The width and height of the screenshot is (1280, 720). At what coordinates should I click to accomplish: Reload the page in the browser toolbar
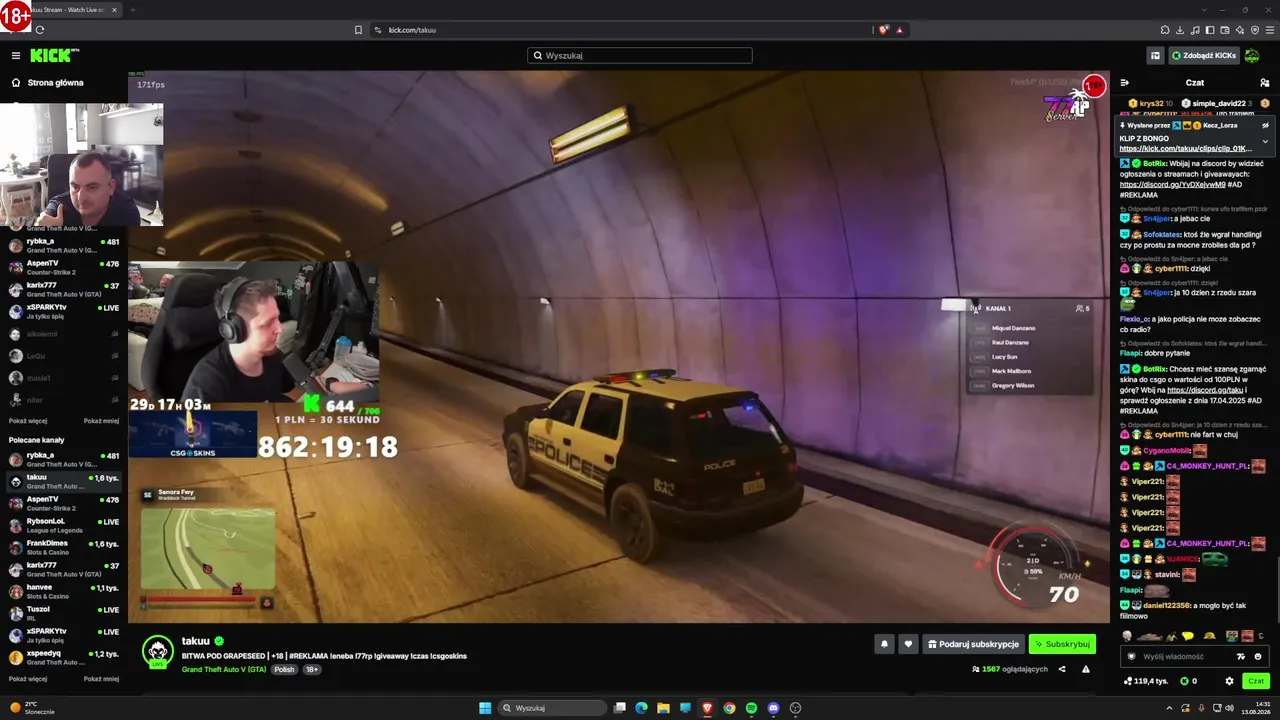pos(40,30)
